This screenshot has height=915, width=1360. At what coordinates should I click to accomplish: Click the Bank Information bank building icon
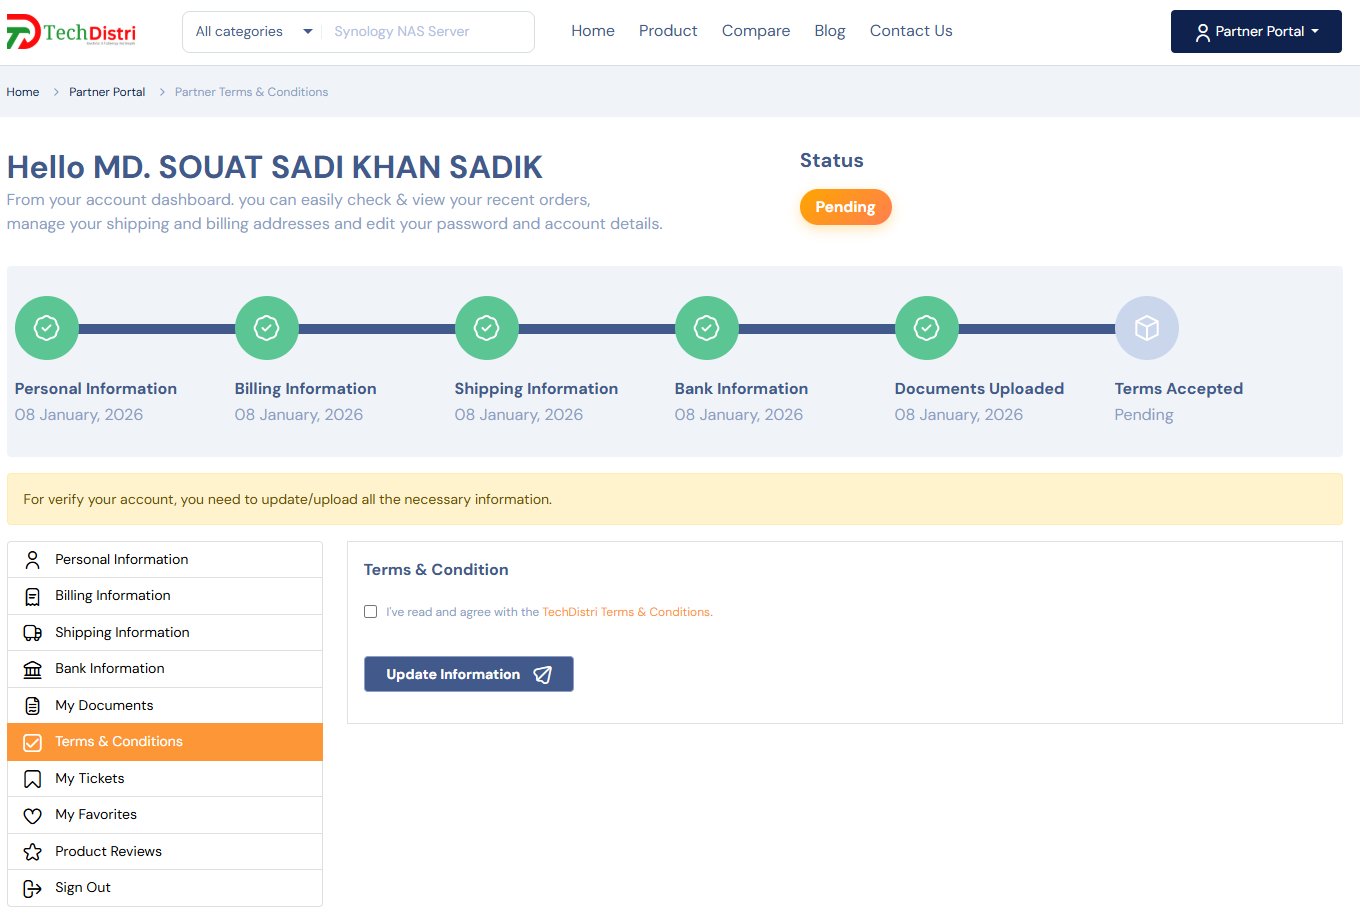(x=33, y=669)
